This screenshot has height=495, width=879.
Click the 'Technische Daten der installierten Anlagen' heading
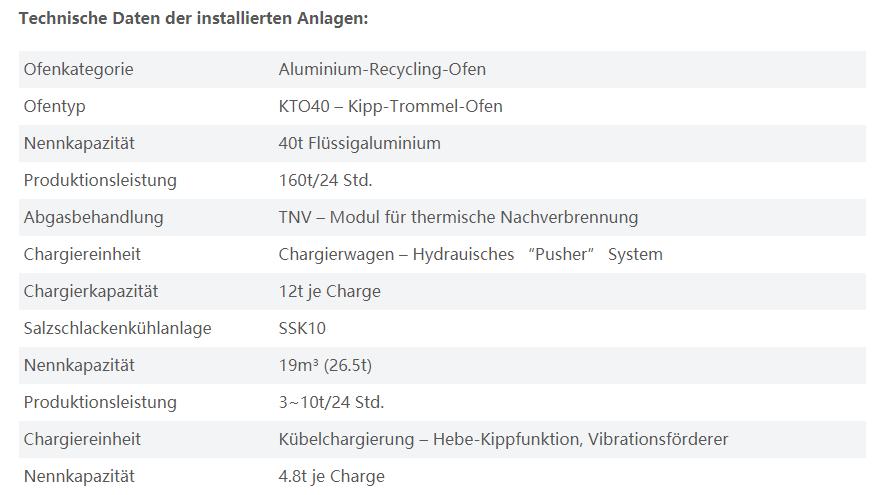194,18
